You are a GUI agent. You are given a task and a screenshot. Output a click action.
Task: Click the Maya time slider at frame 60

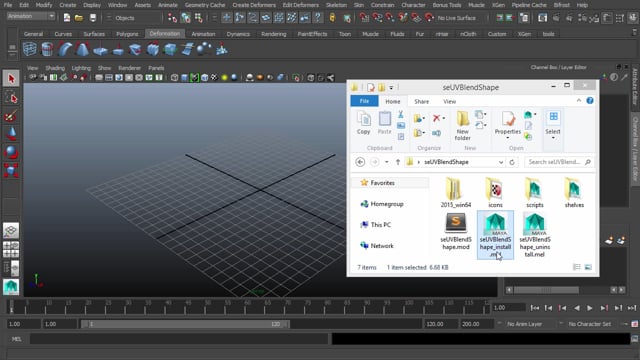247,306
